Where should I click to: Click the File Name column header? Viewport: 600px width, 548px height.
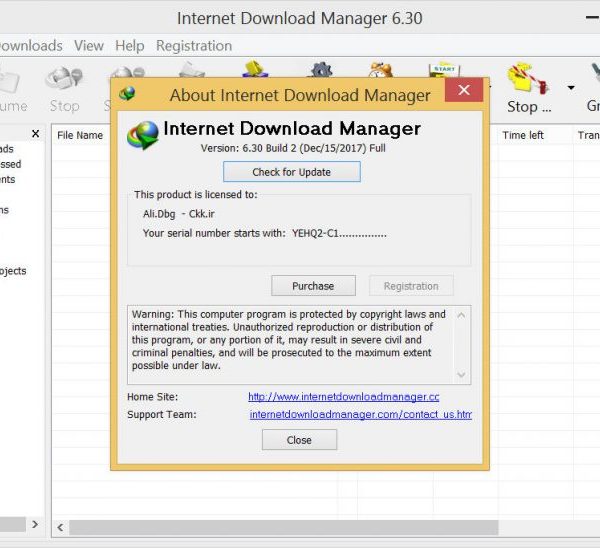[80, 135]
